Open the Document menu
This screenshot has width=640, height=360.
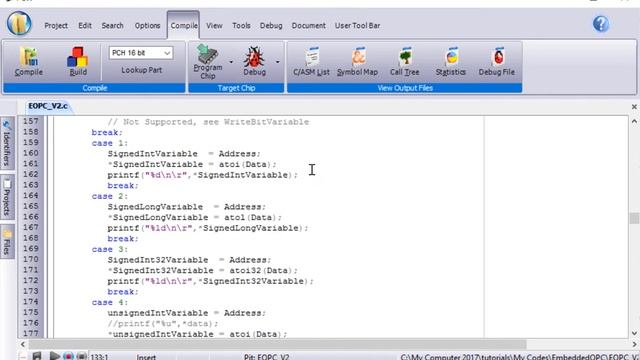309,25
